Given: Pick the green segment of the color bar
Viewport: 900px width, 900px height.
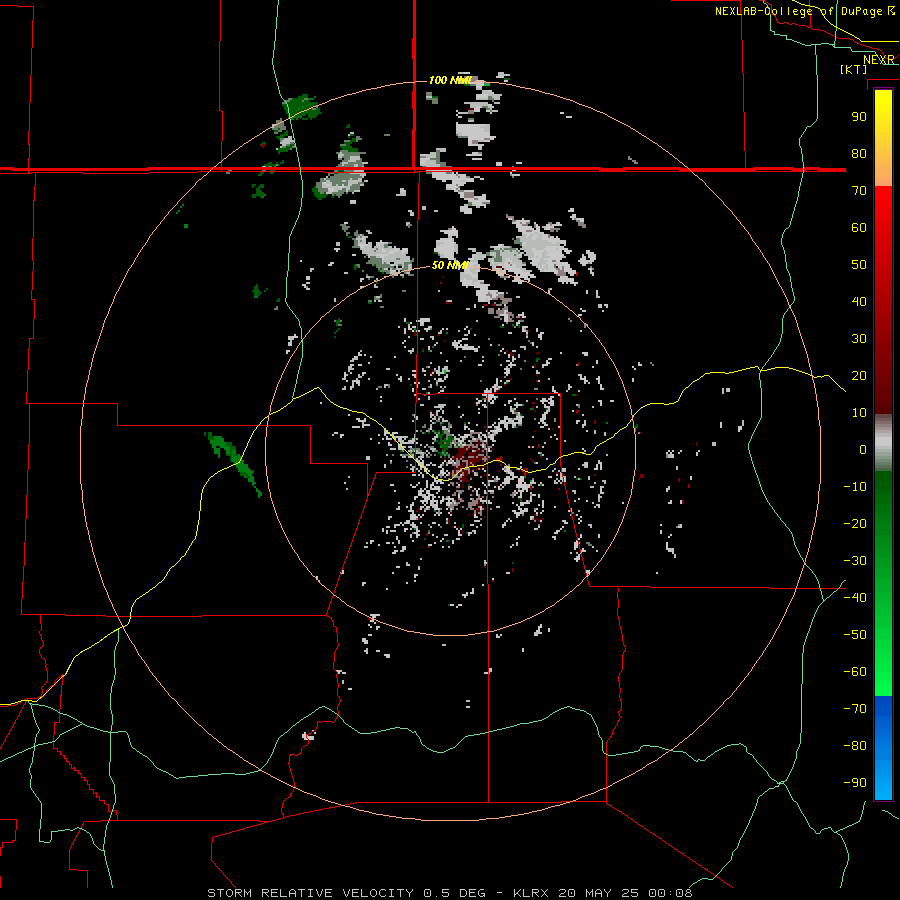Looking at the screenshot, I should [x=883, y=584].
